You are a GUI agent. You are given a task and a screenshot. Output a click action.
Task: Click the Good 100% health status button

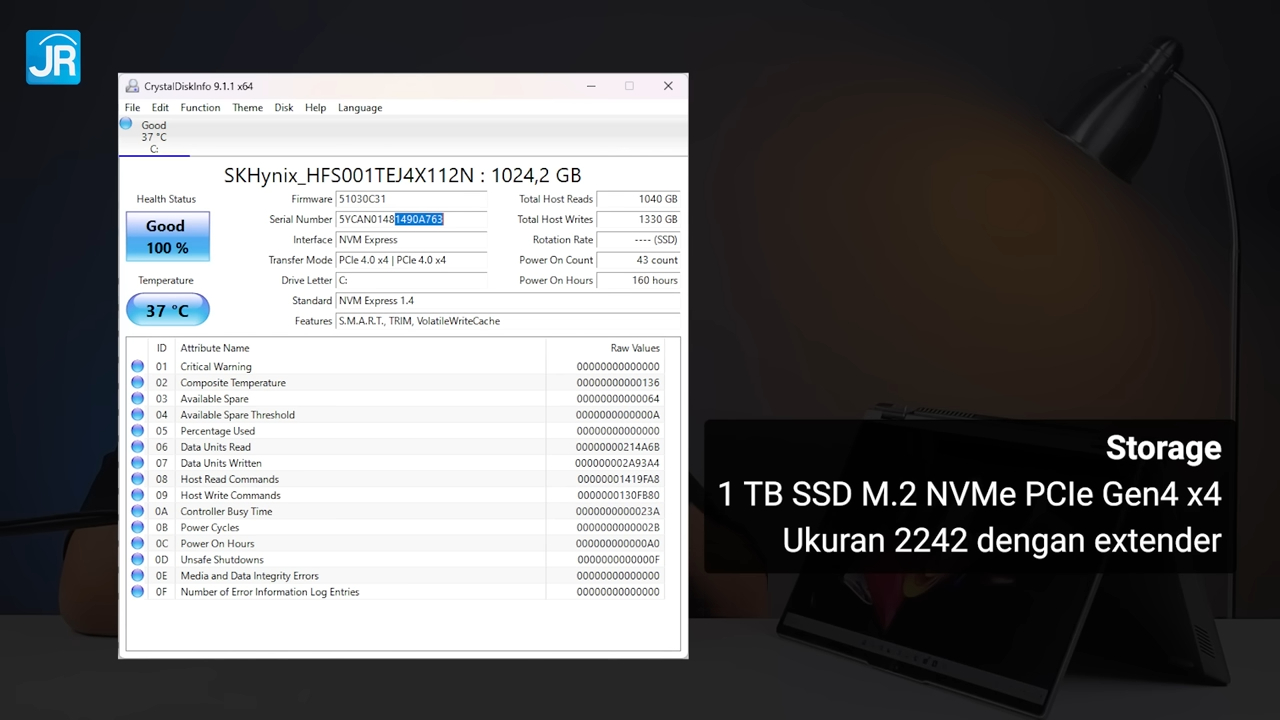tap(166, 236)
